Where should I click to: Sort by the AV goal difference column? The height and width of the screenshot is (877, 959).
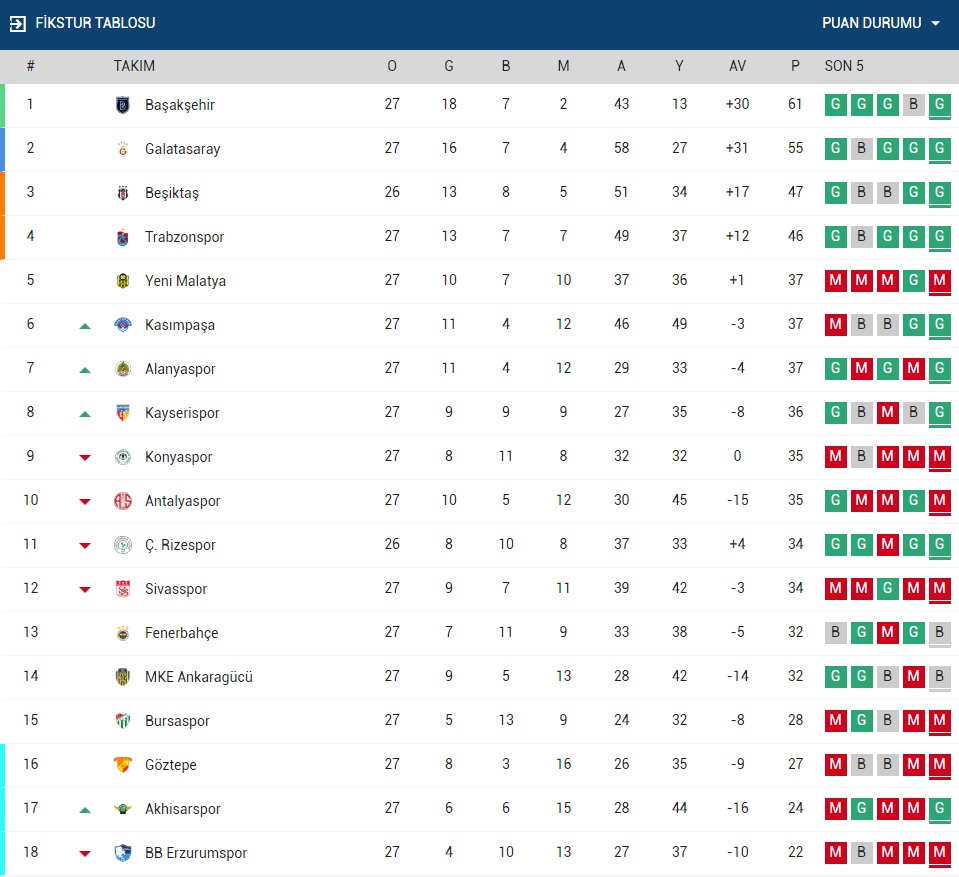pos(737,66)
